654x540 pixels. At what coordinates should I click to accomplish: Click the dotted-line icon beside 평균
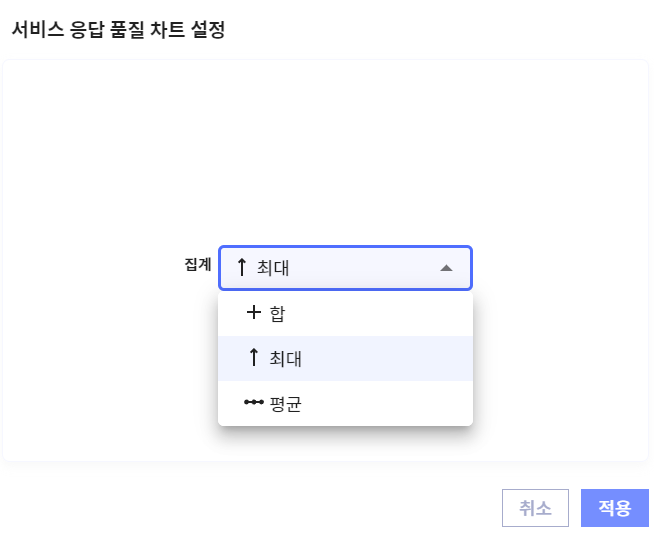pos(254,403)
